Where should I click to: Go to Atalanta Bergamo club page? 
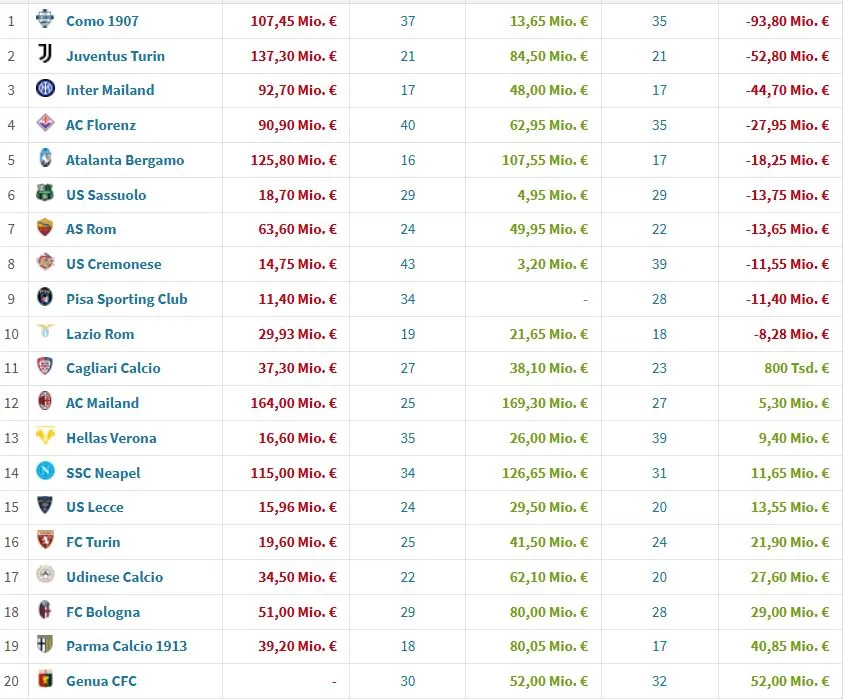(x=125, y=160)
